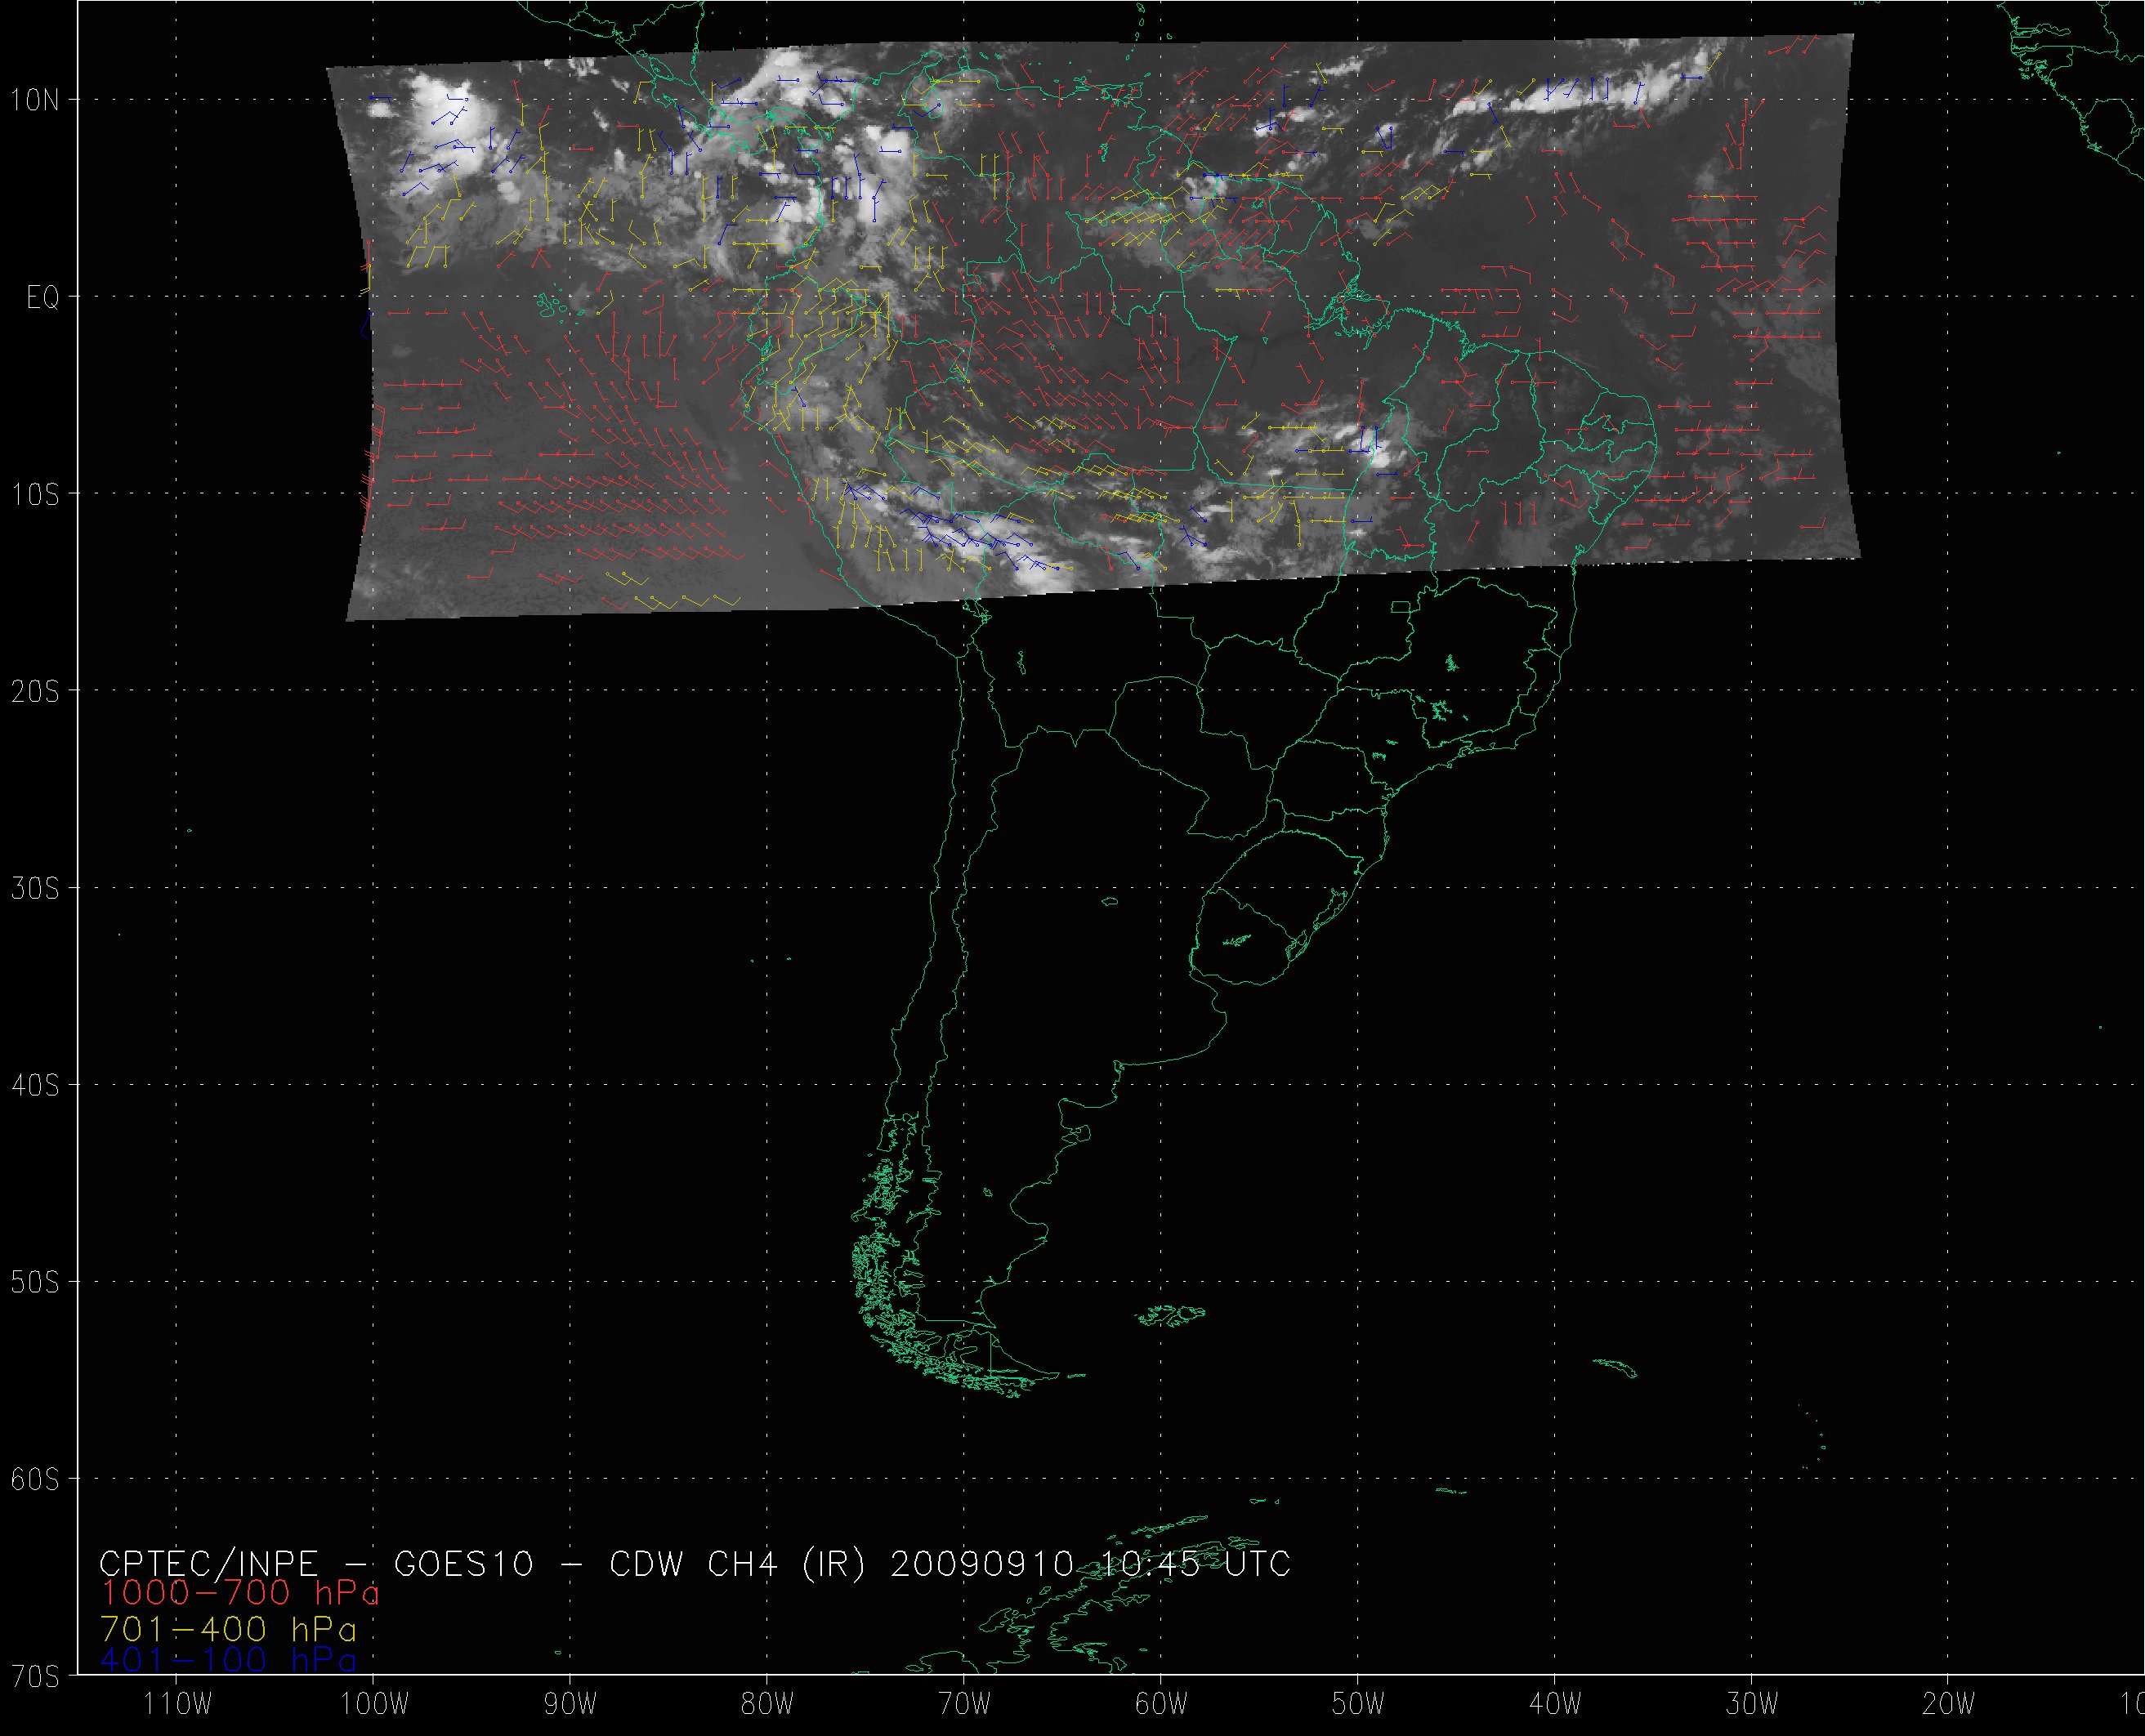The width and height of the screenshot is (2145, 1736).
Task: Click the 30W longitude axis label
Action: coord(1752,1704)
